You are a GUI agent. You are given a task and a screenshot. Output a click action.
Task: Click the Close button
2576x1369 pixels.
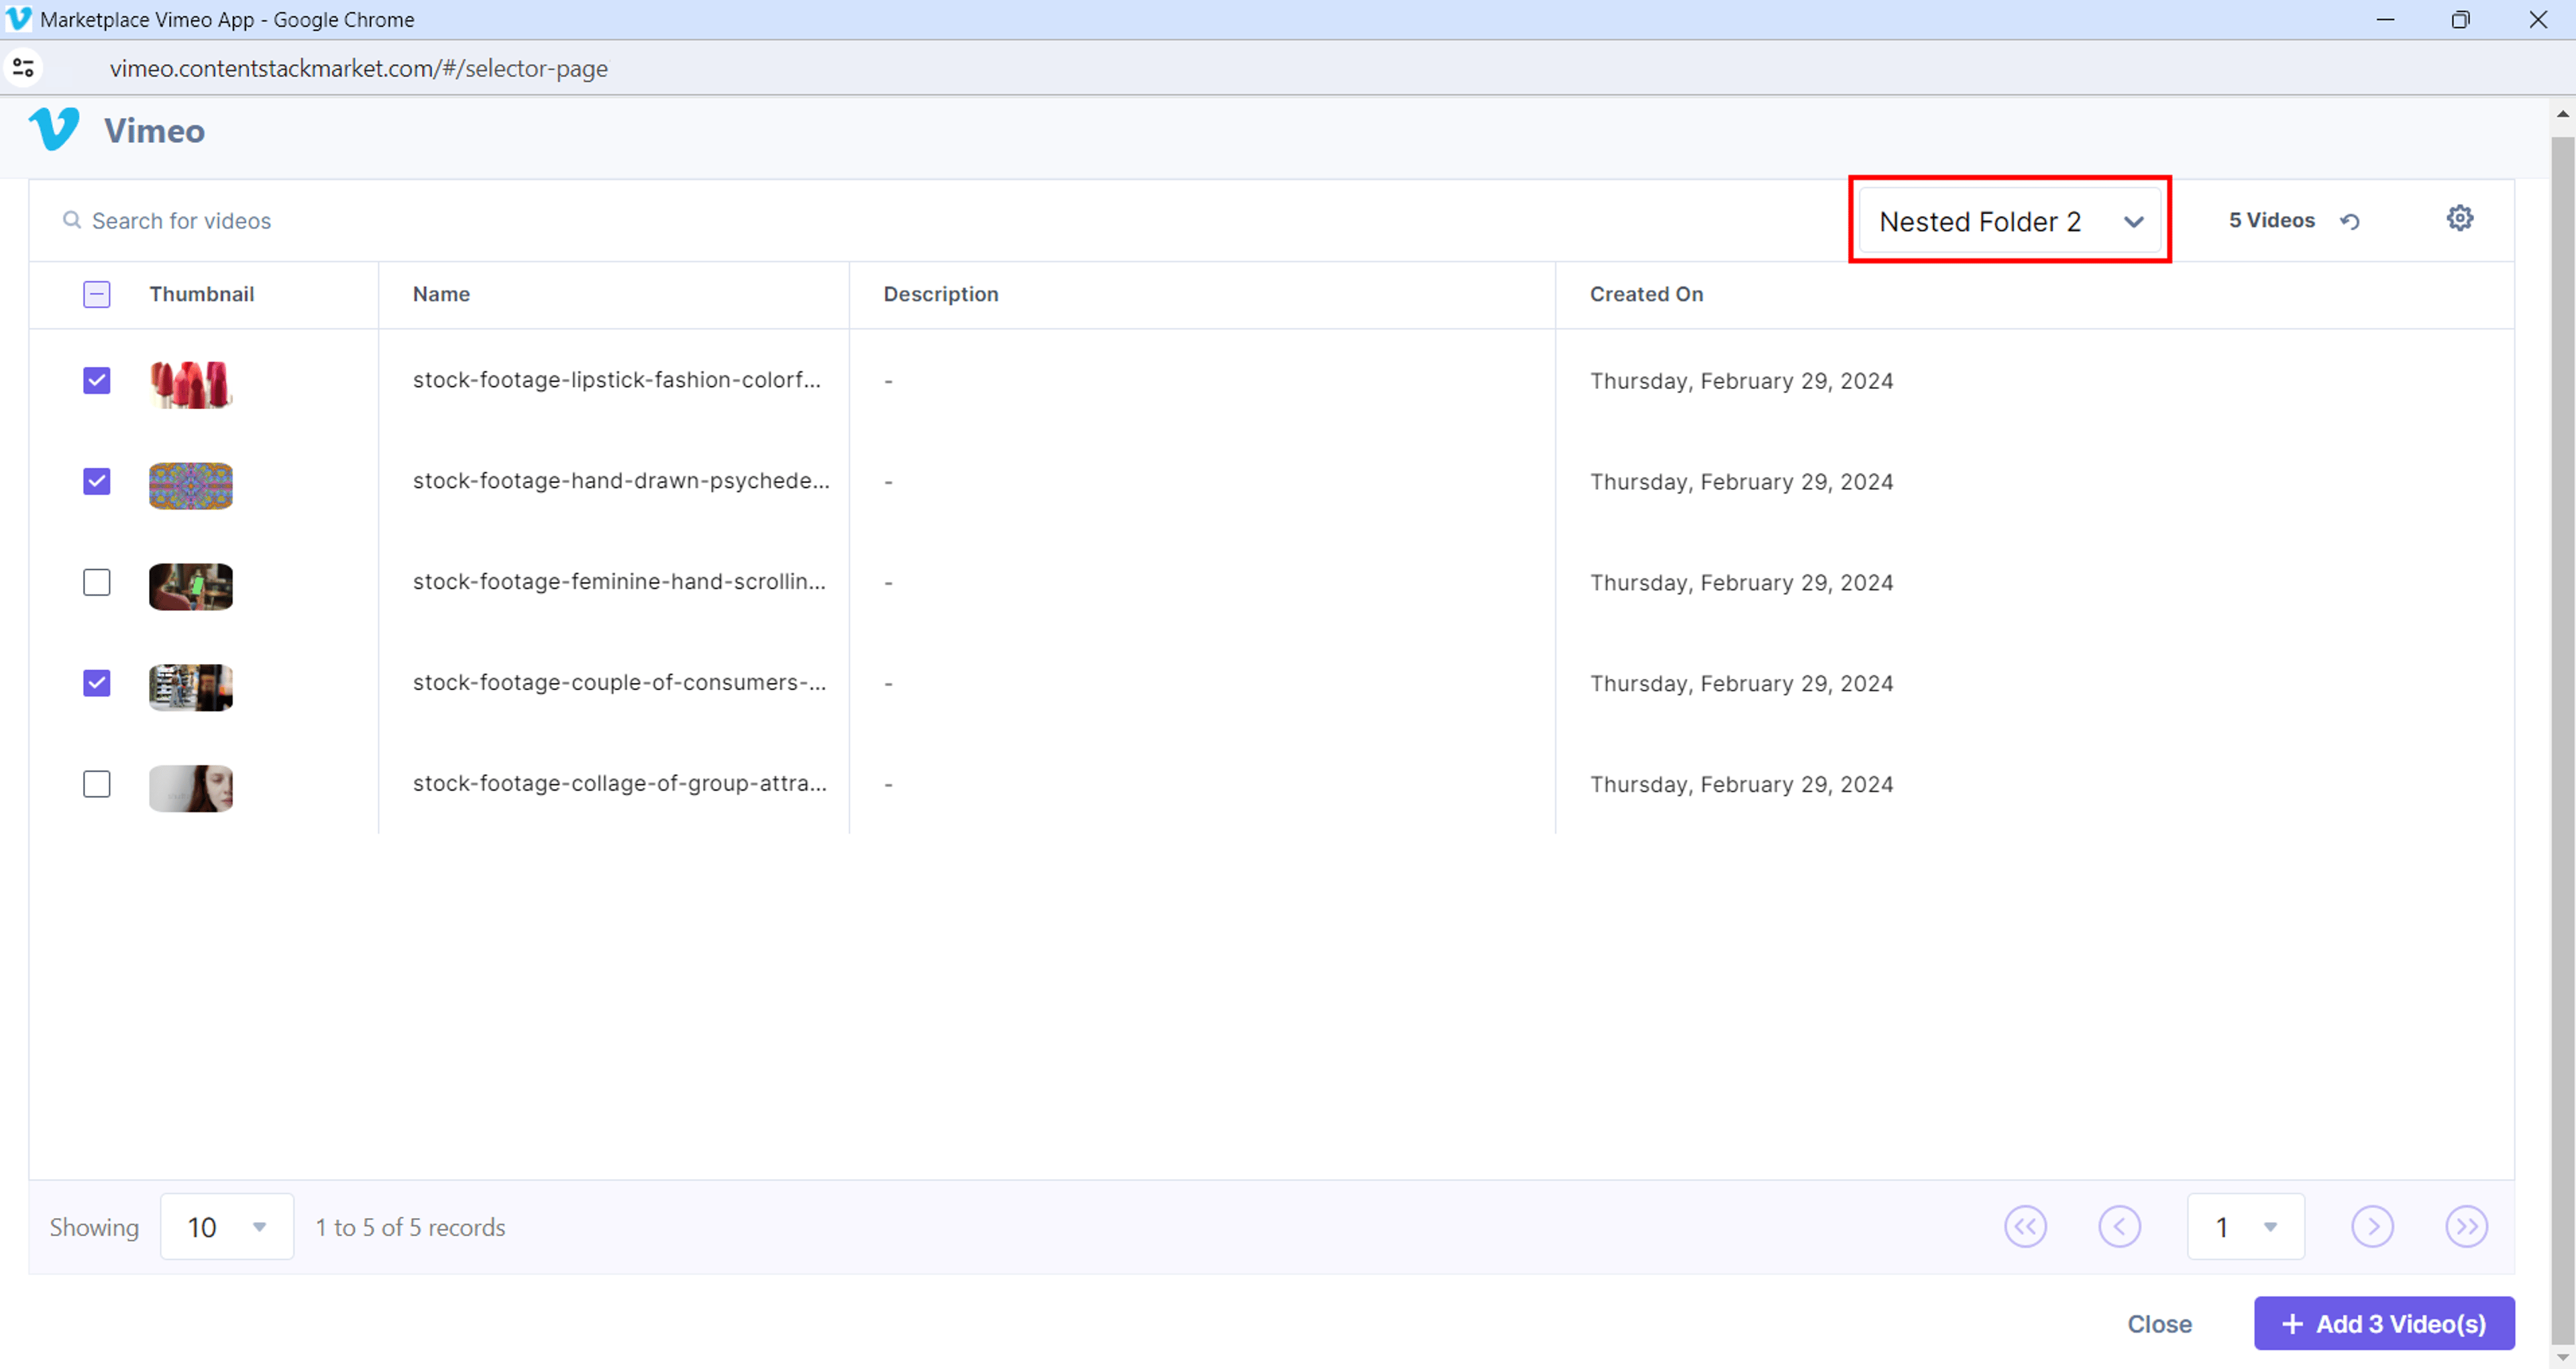(x=2160, y=1324)
